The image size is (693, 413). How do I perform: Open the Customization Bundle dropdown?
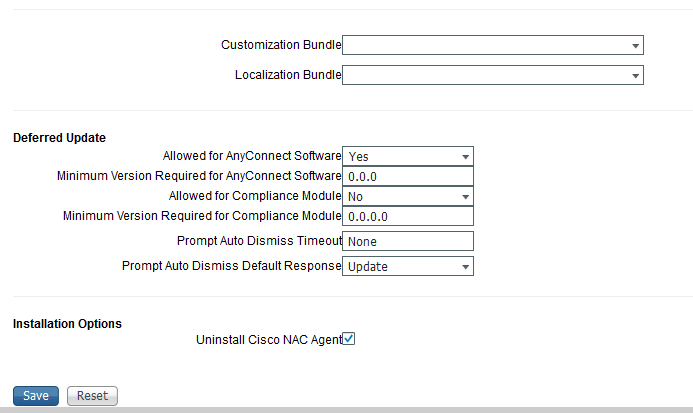[x=492, y=45]
